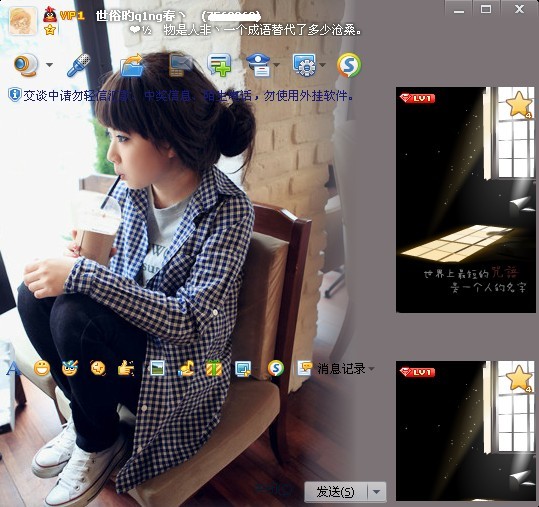Viewport: 539px width, 507px height.
Task: Click the pointing hand icon in chat toolbar
Action: (x=126, y=368)
